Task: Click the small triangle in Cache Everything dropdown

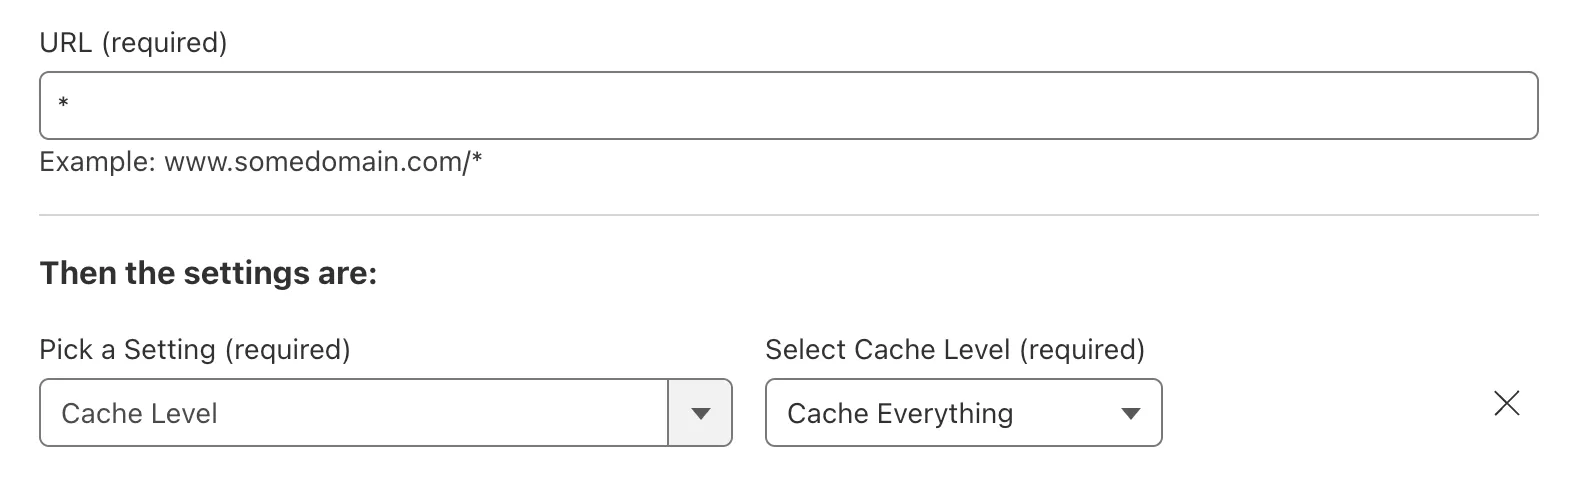Action: point(1131,413)
